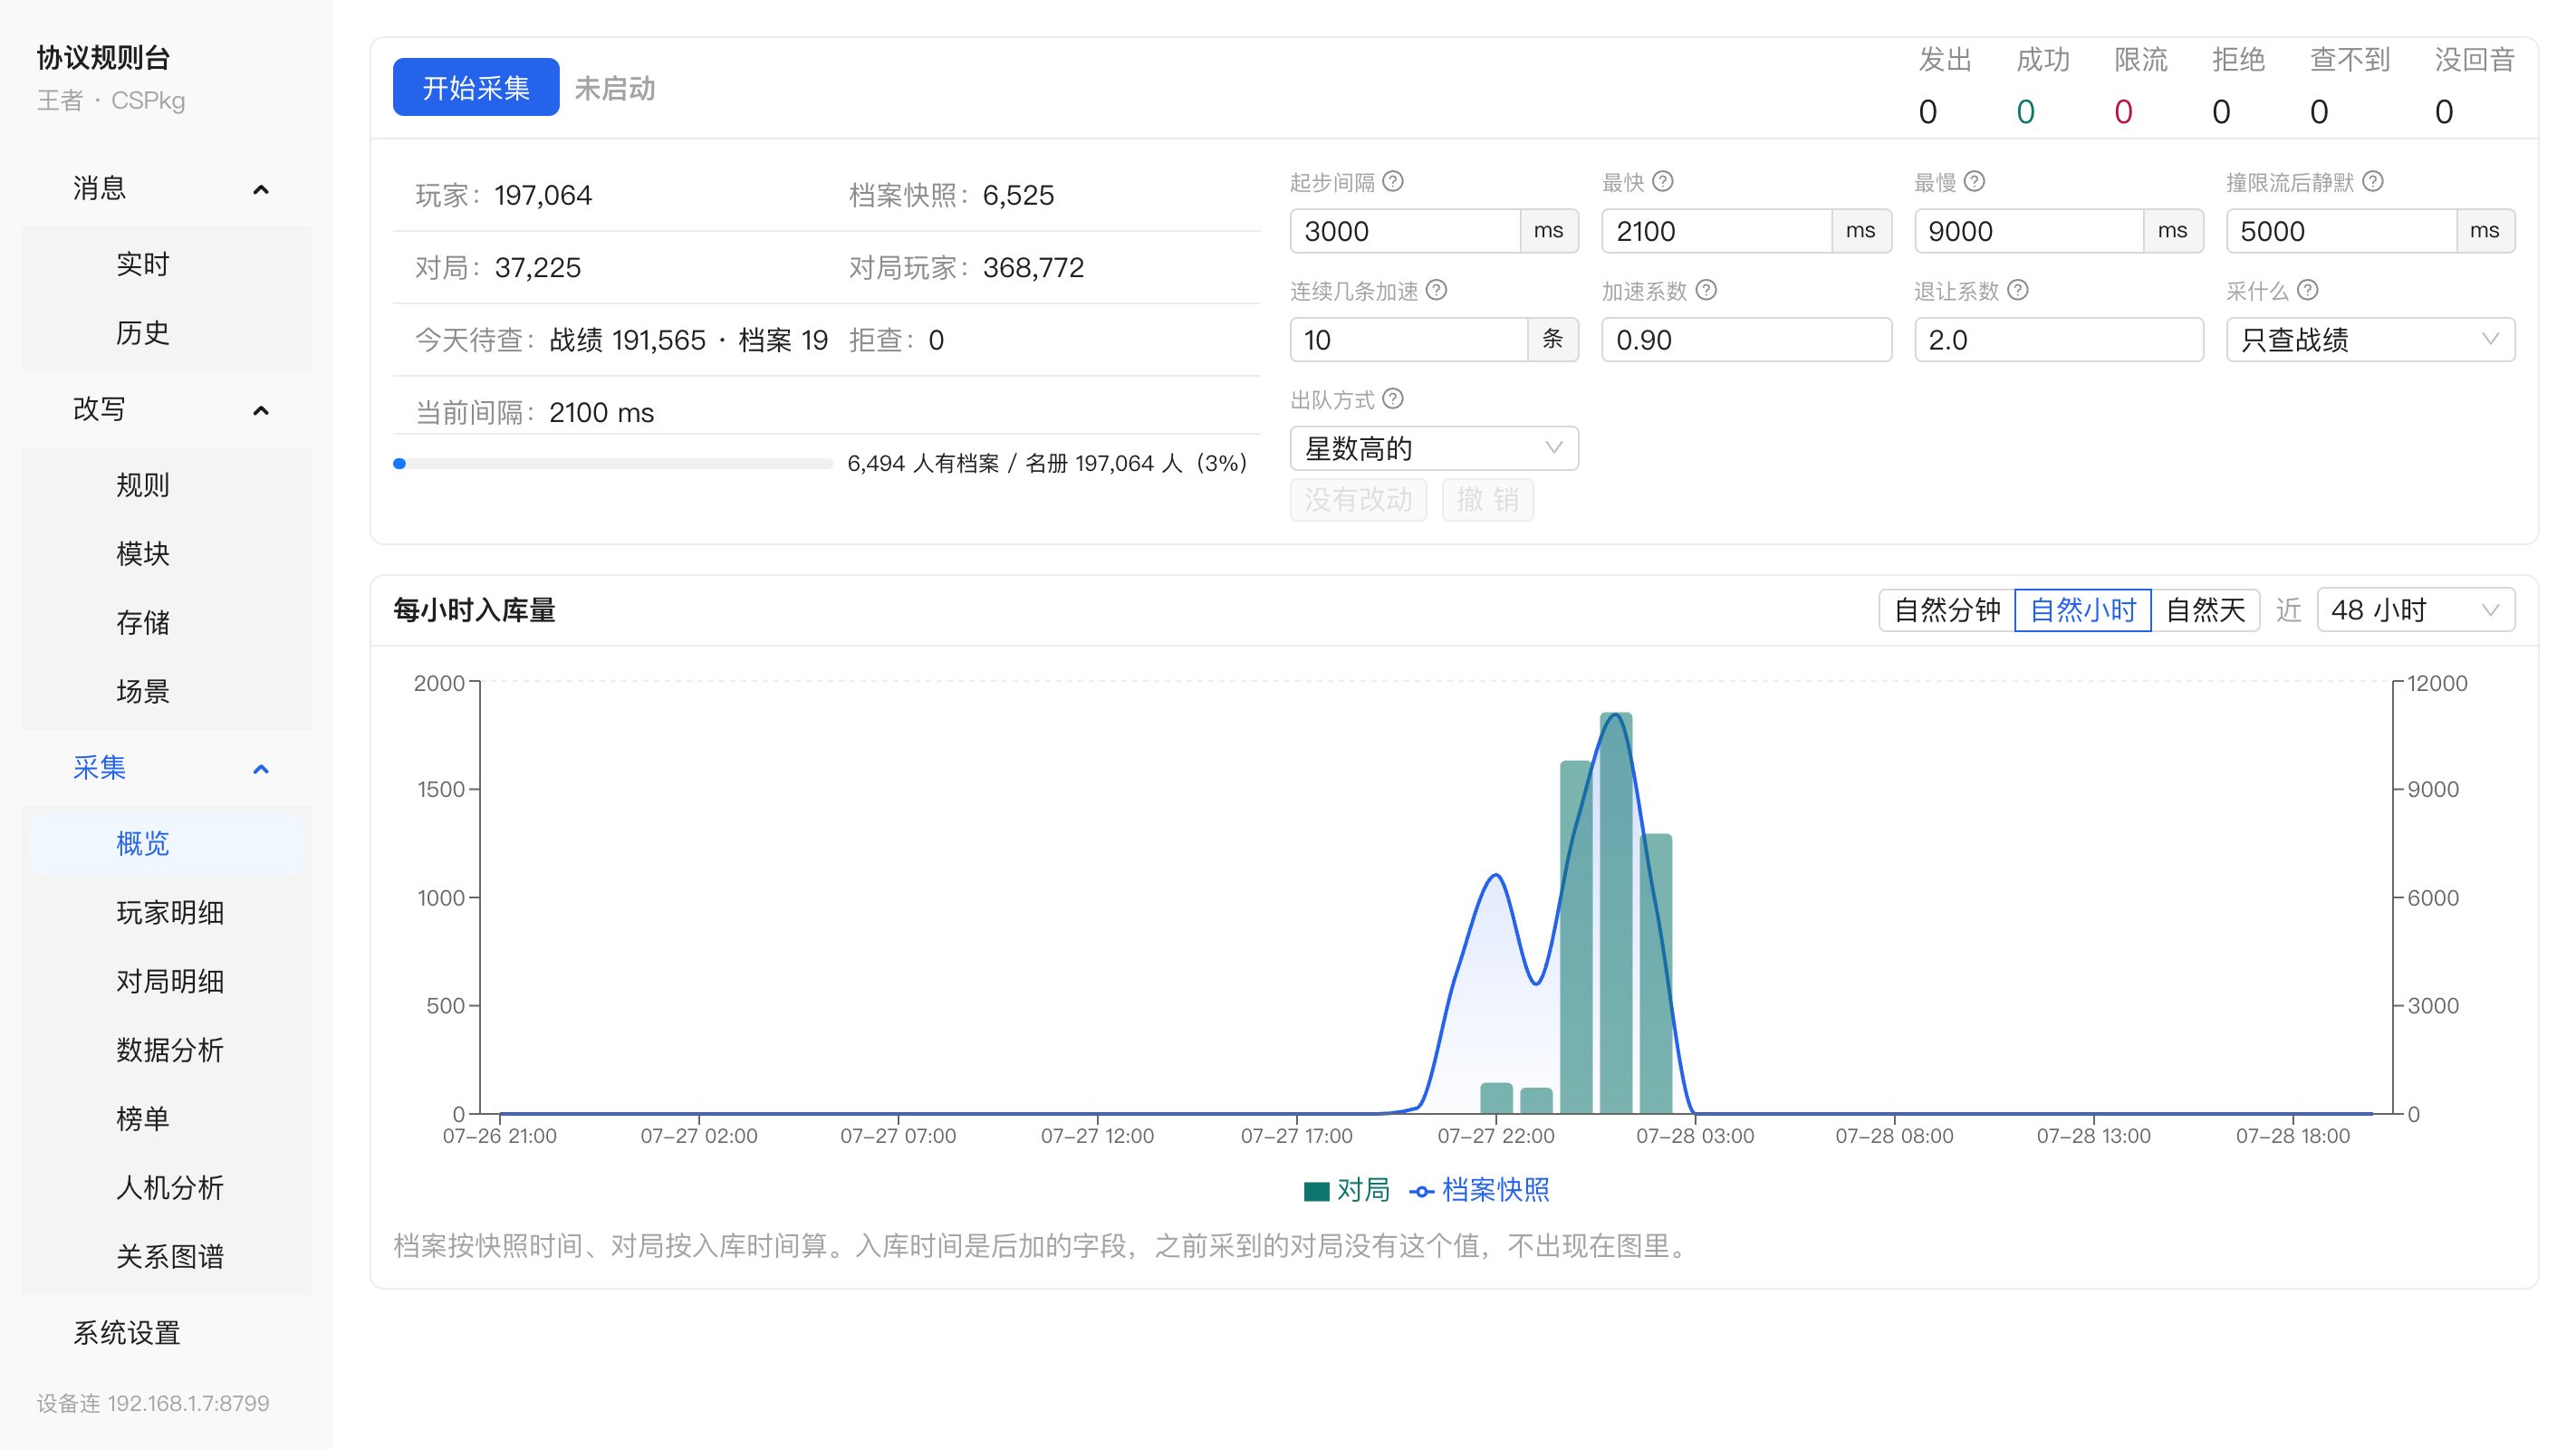Image resolution: width=2576 pixels, height=1449 pixels.
Task: Focus 加速系数 field with 0.90
Action: click(1746, 340)
